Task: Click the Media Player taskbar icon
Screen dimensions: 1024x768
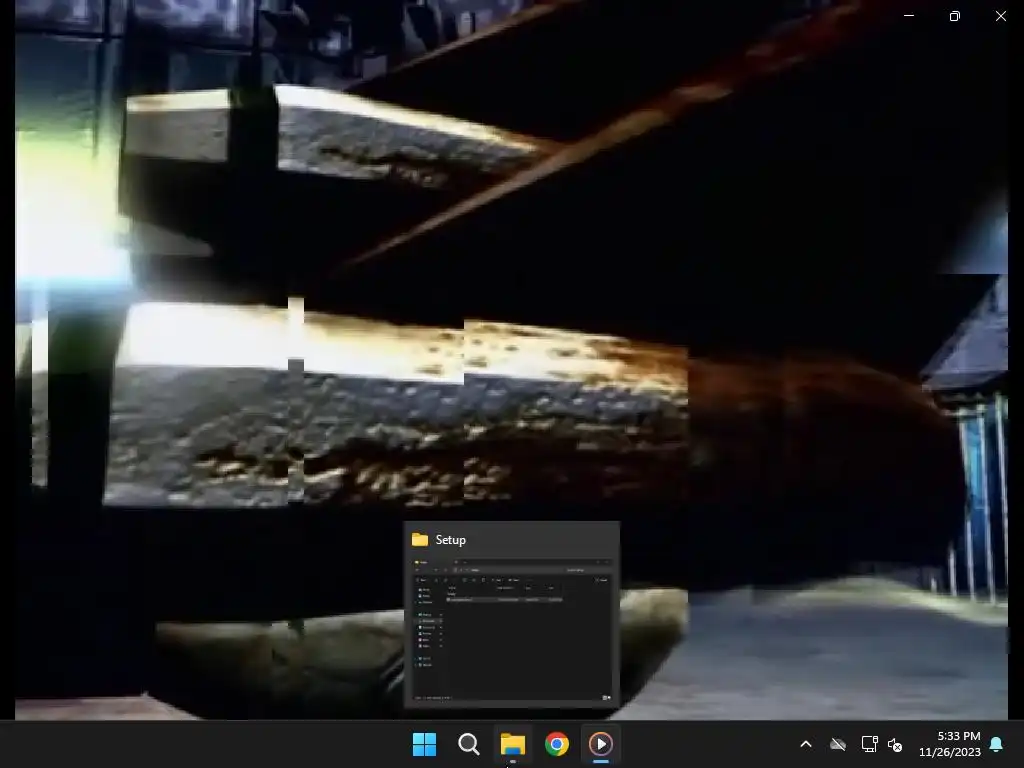Action: (x=601, y=744)
